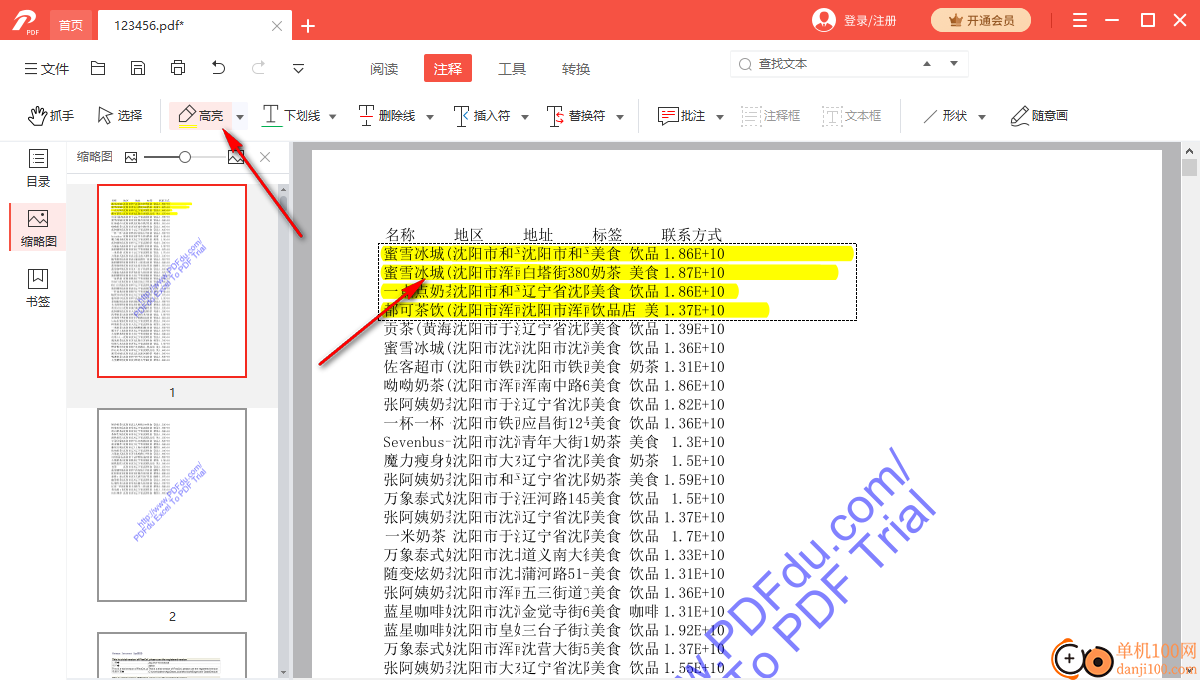This screenshot has width=1200, height=680.
Task: Choose the 插入符 caret tool
Action: tap(481, 116)
